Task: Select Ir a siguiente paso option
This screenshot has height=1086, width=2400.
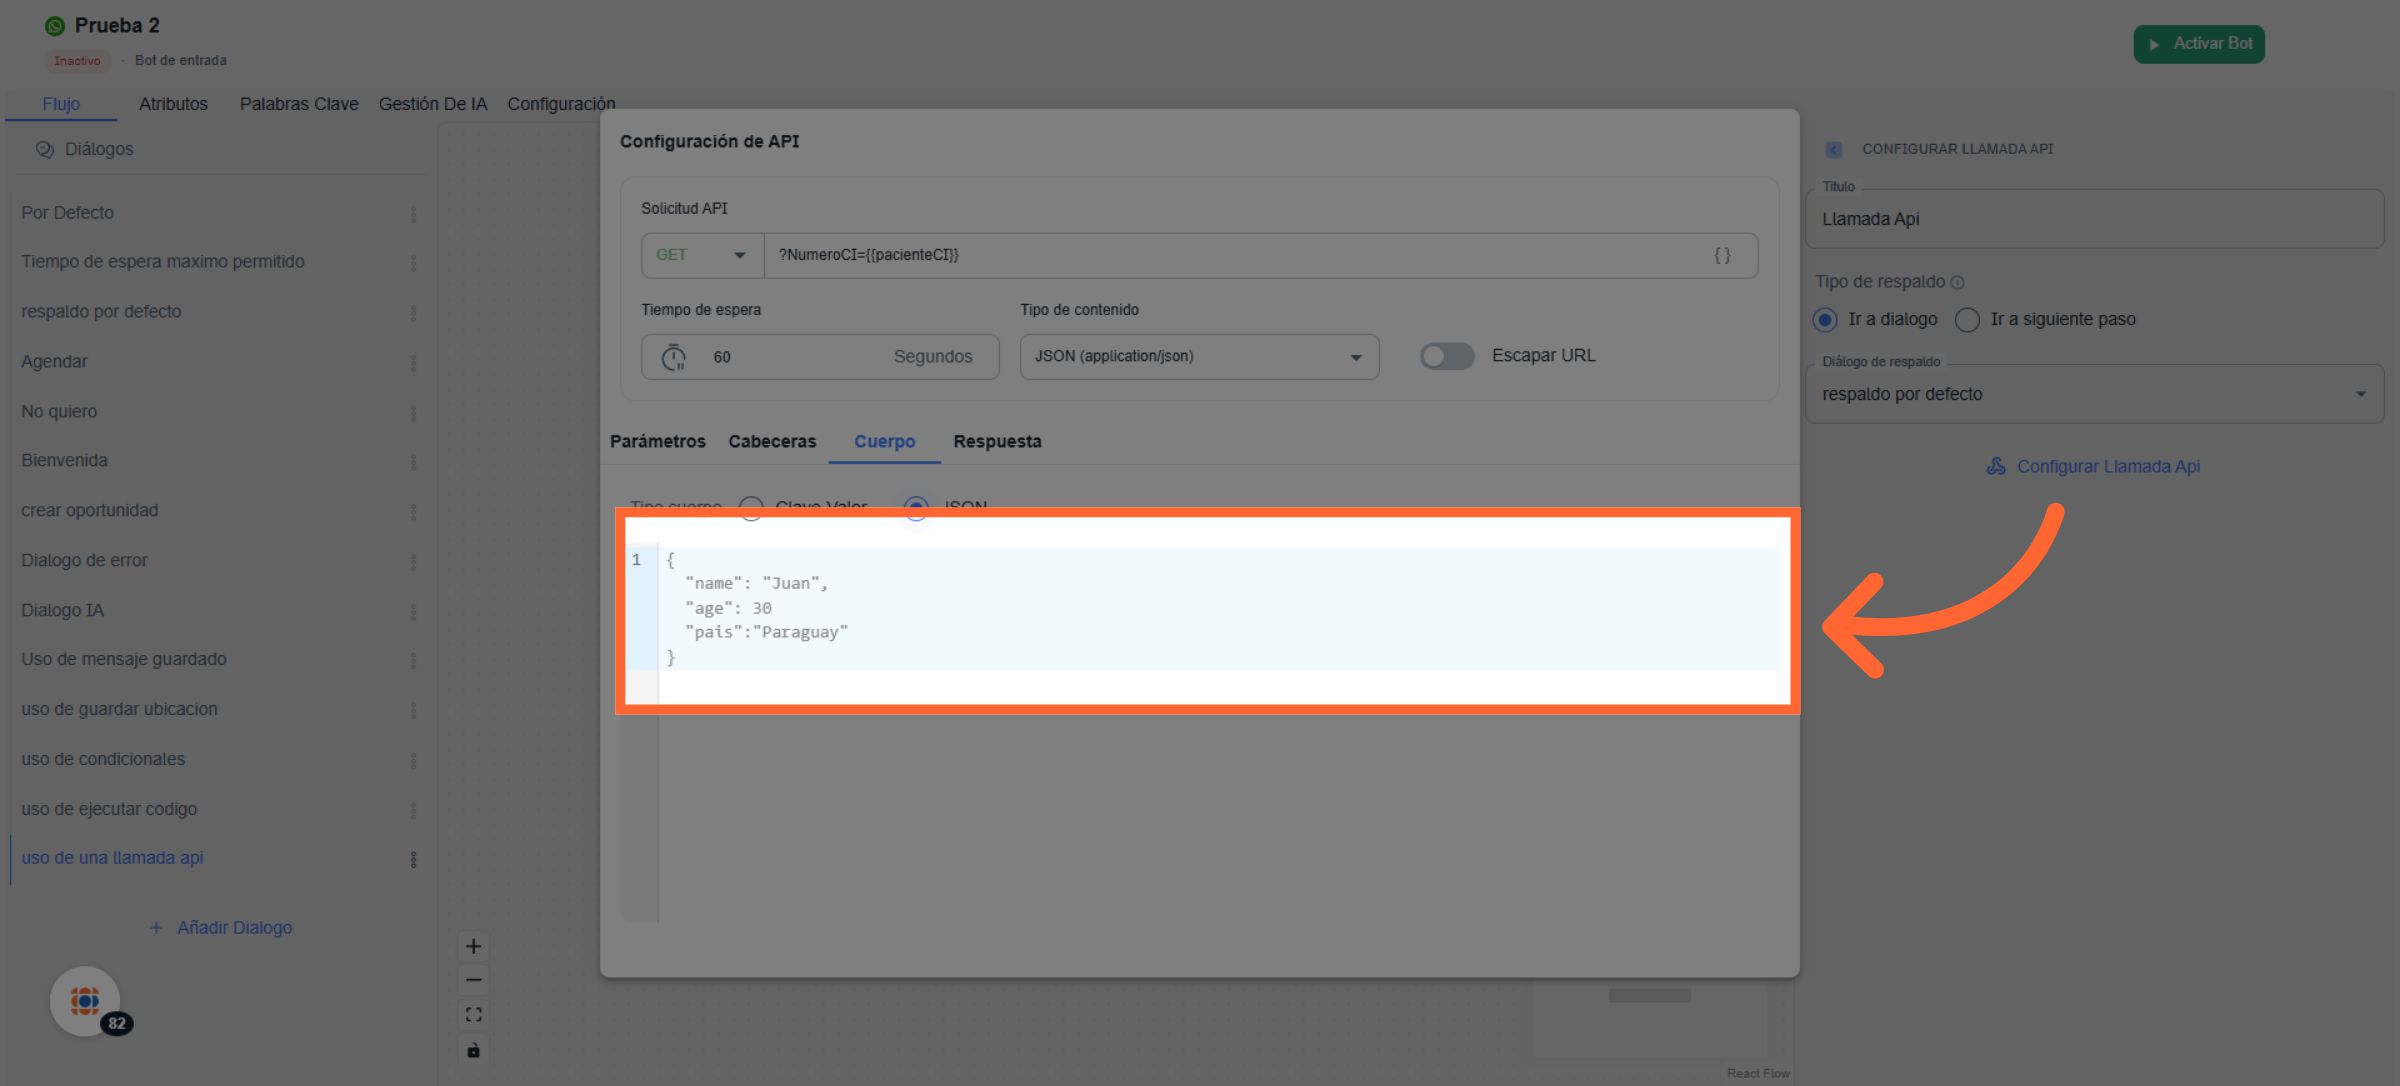Action: (x=1967, y=320)
